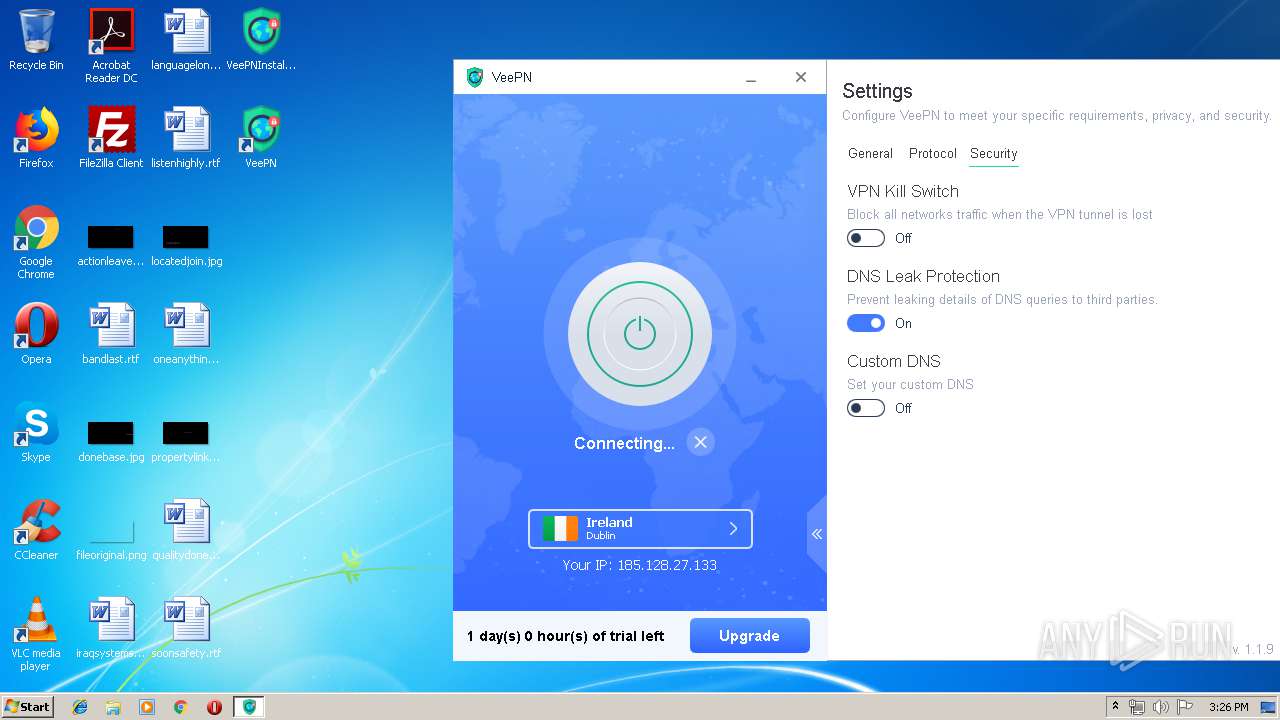Open the Action Center flag icon
Screen dimensions: 1280x720
1183,707
